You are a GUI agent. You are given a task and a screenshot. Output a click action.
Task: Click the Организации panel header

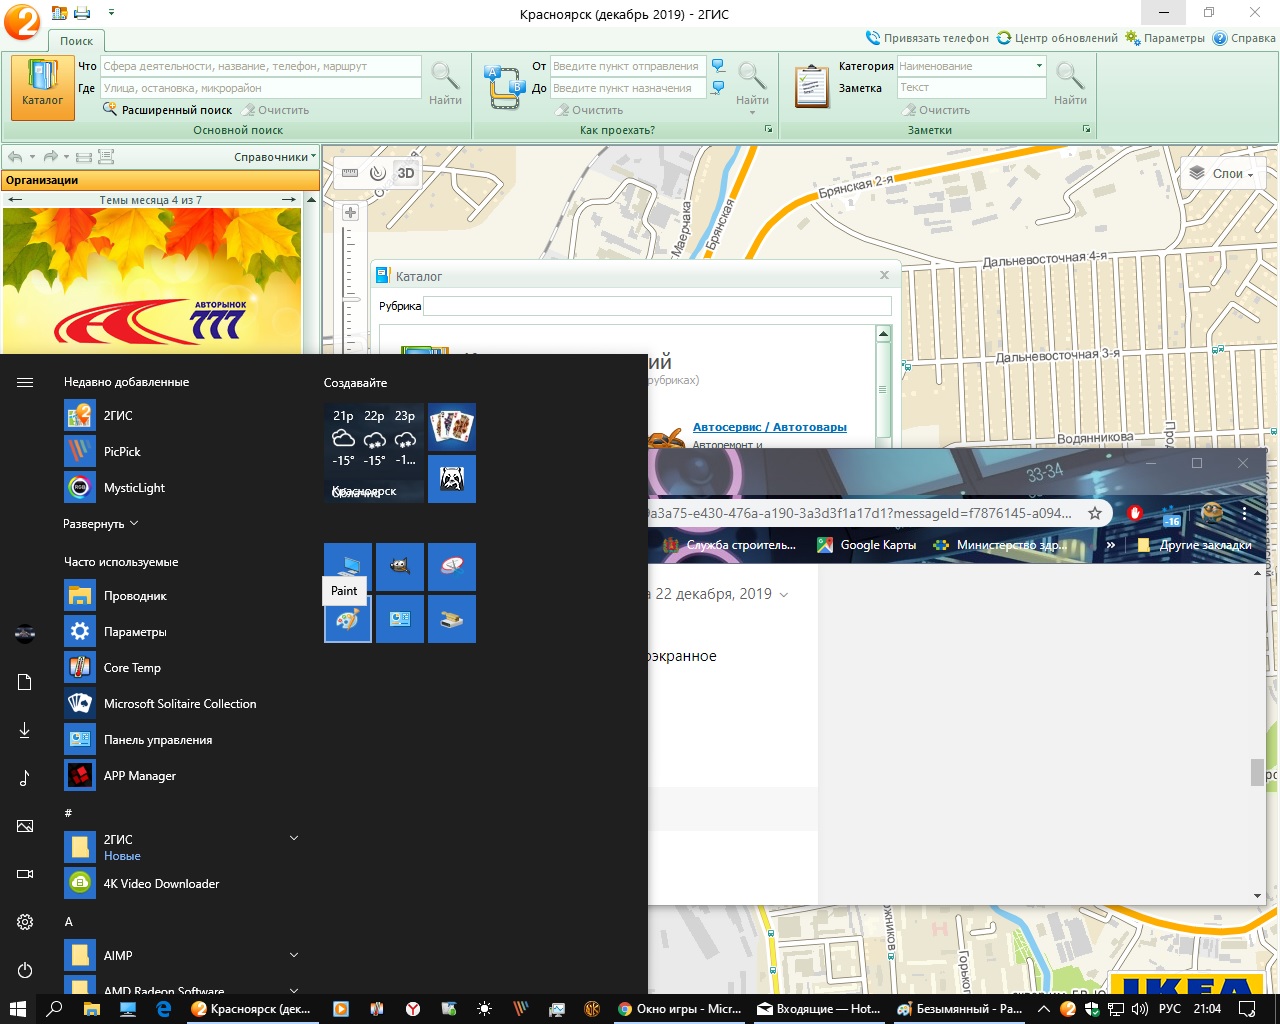(x=160, y=180)
